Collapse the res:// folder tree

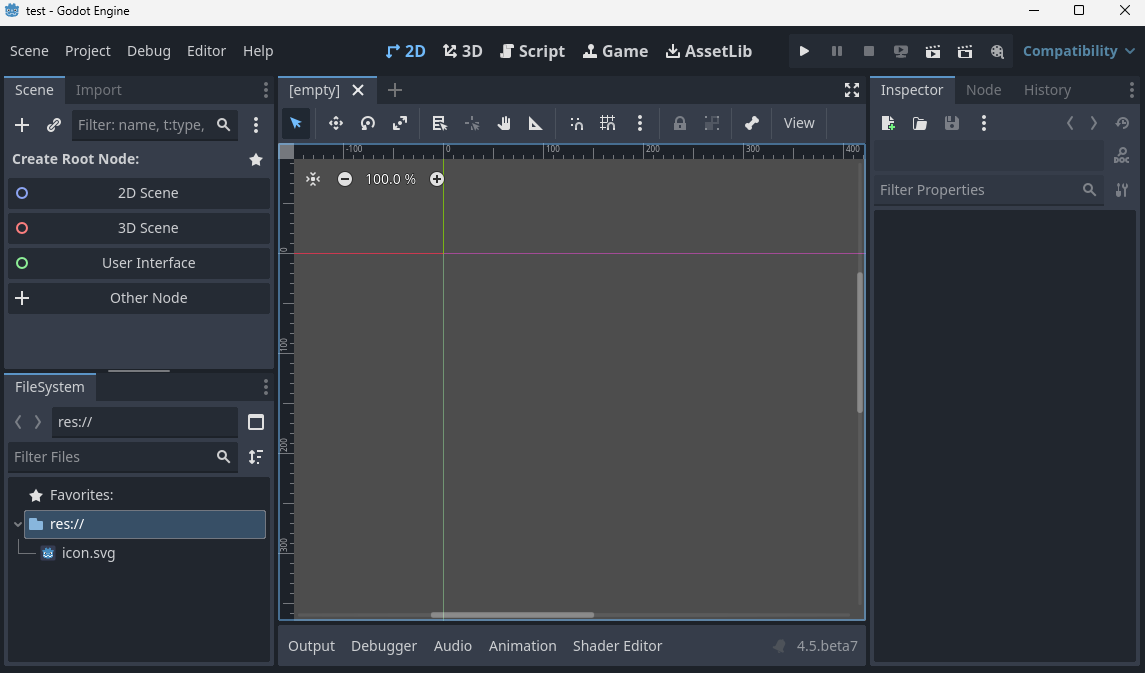pos(18,524)
